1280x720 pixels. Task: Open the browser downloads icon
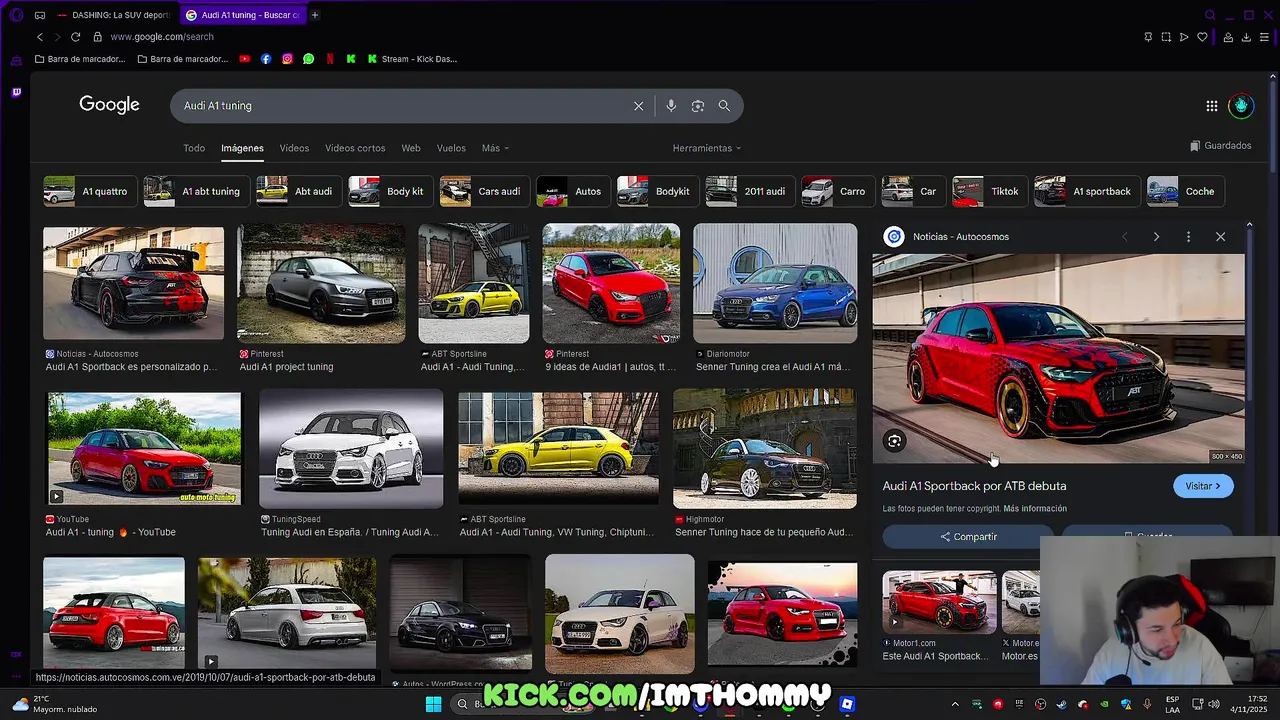coord(1246,37)
